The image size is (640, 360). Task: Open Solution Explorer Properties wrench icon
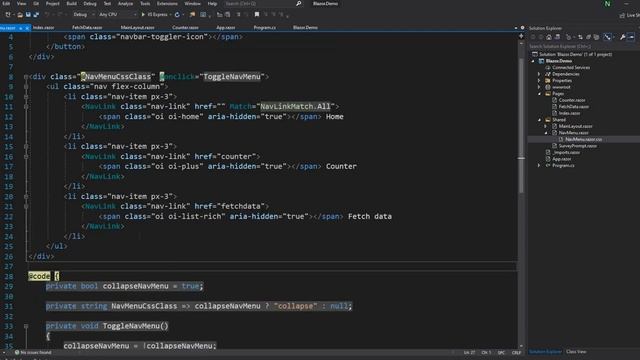(623, 37)
